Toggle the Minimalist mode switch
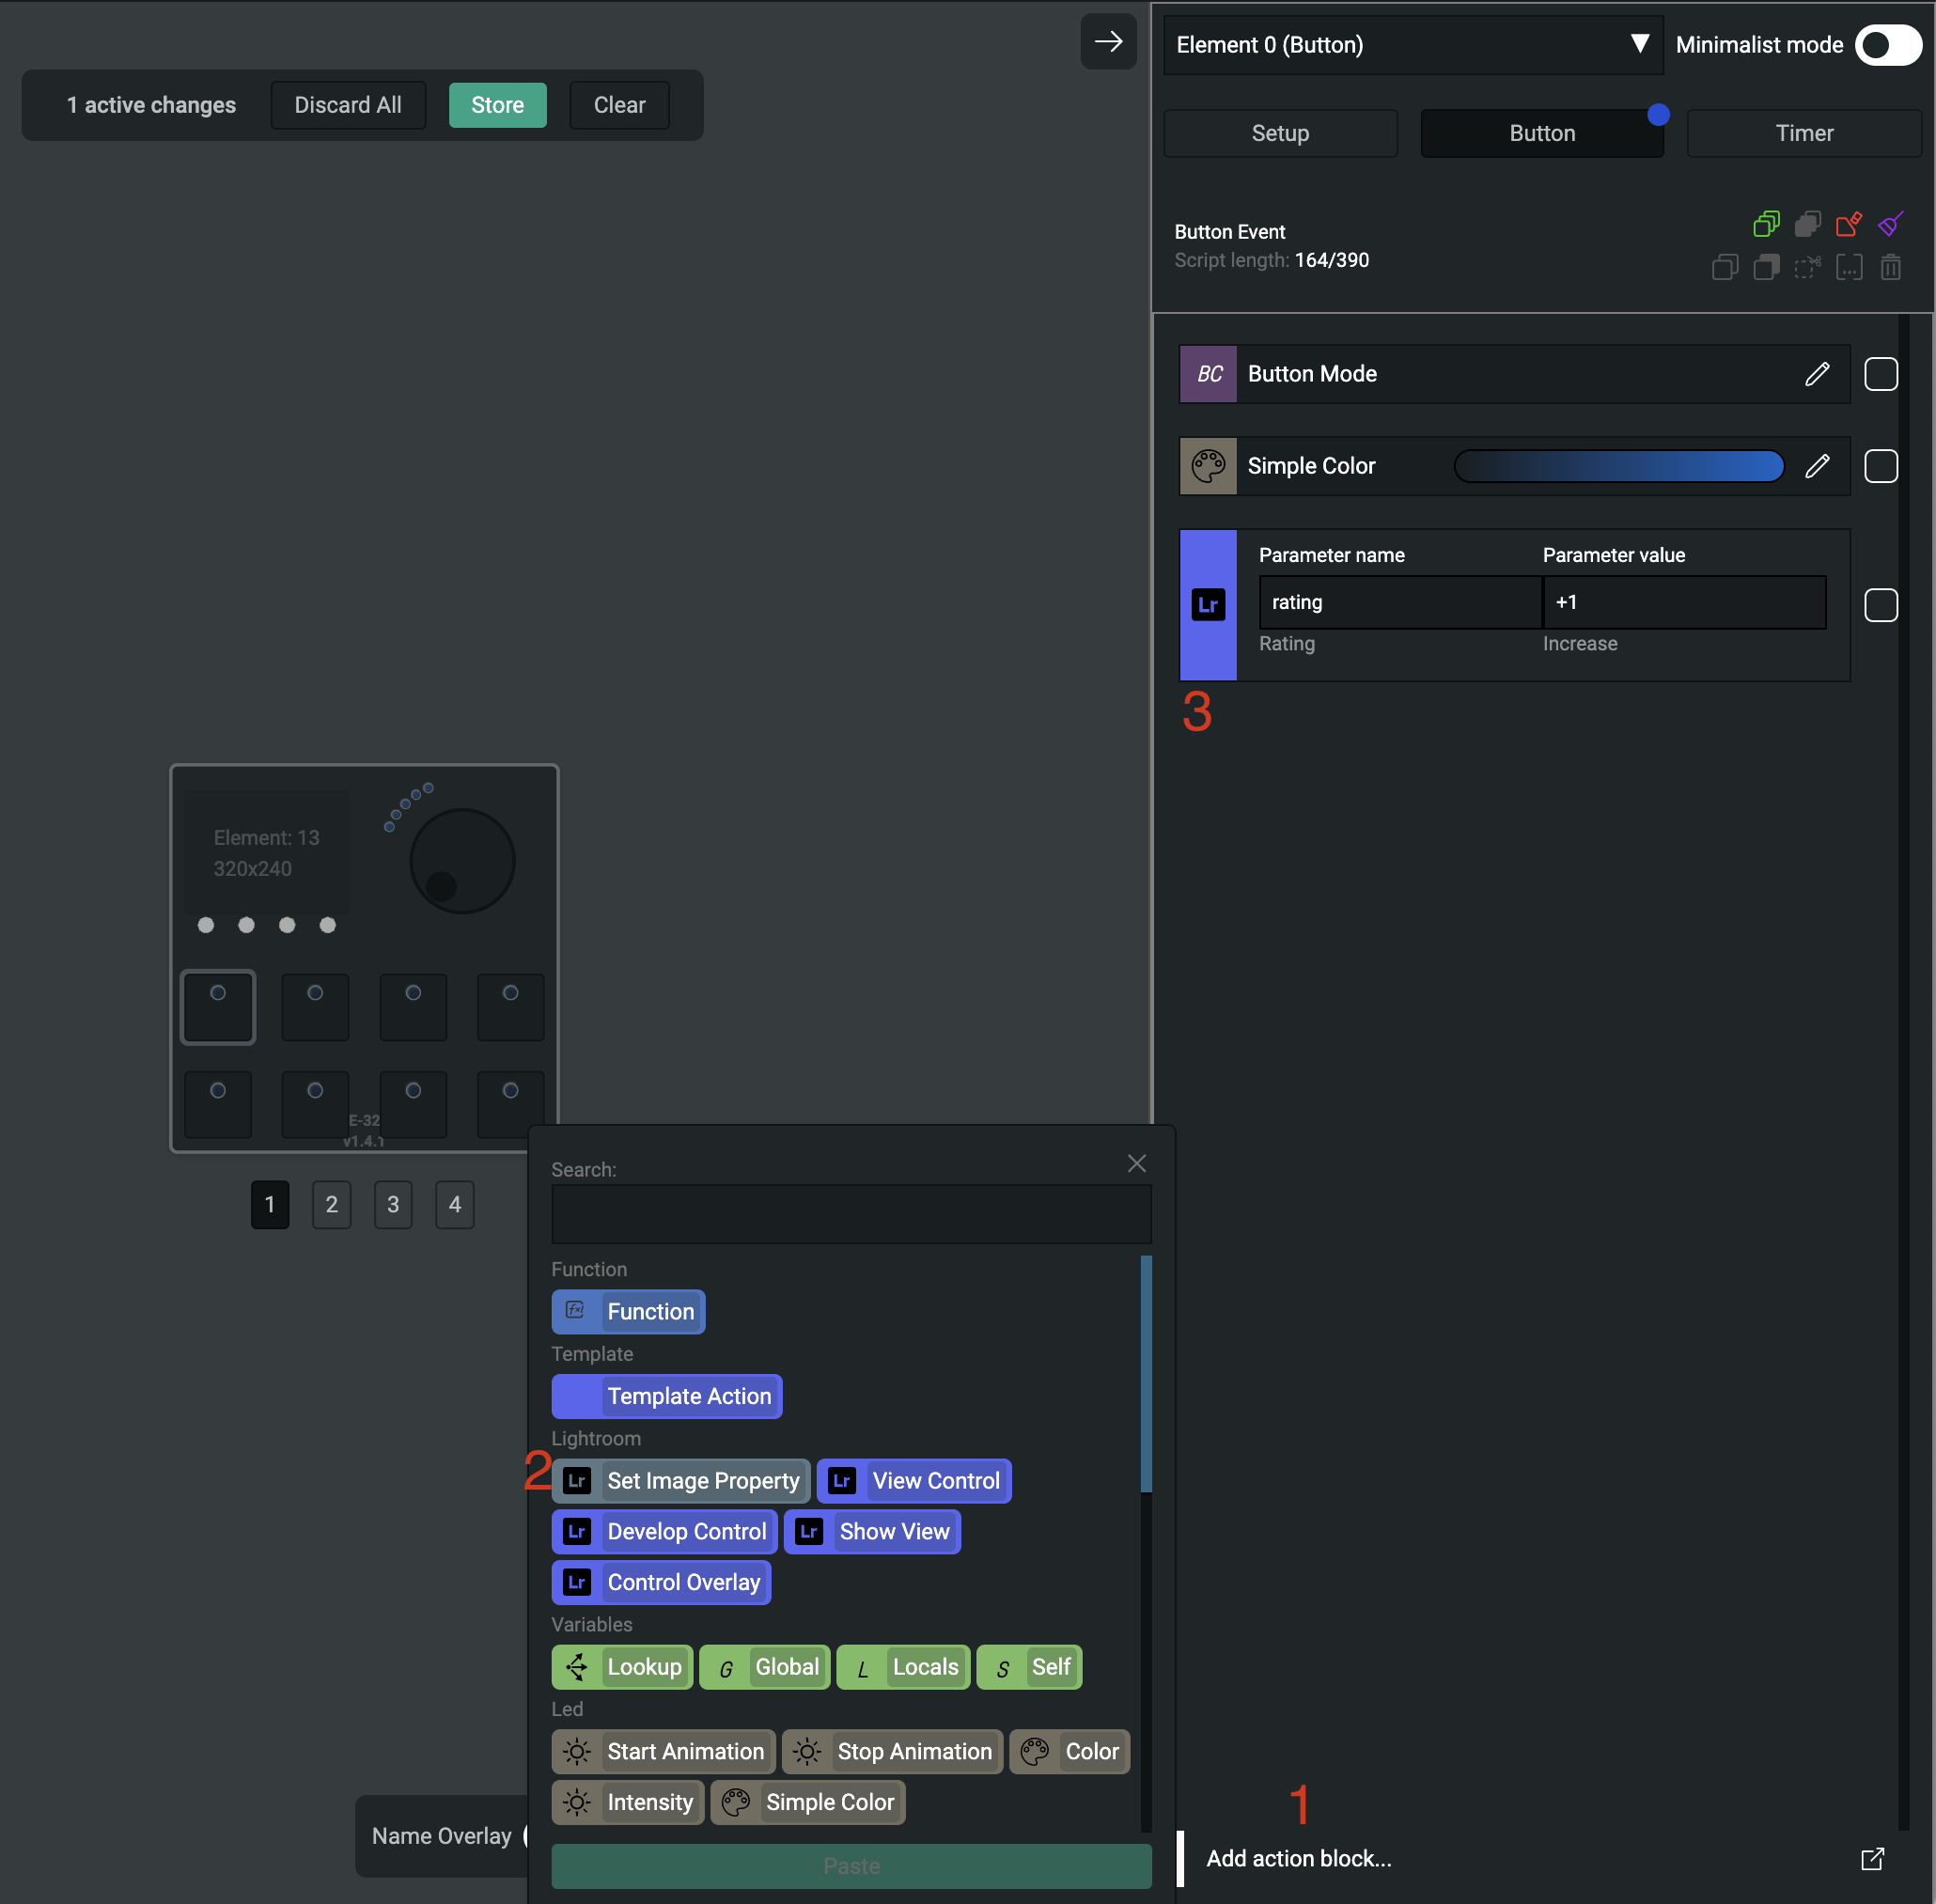Screen dimensions: 1936x1904 coord(1887,45)
